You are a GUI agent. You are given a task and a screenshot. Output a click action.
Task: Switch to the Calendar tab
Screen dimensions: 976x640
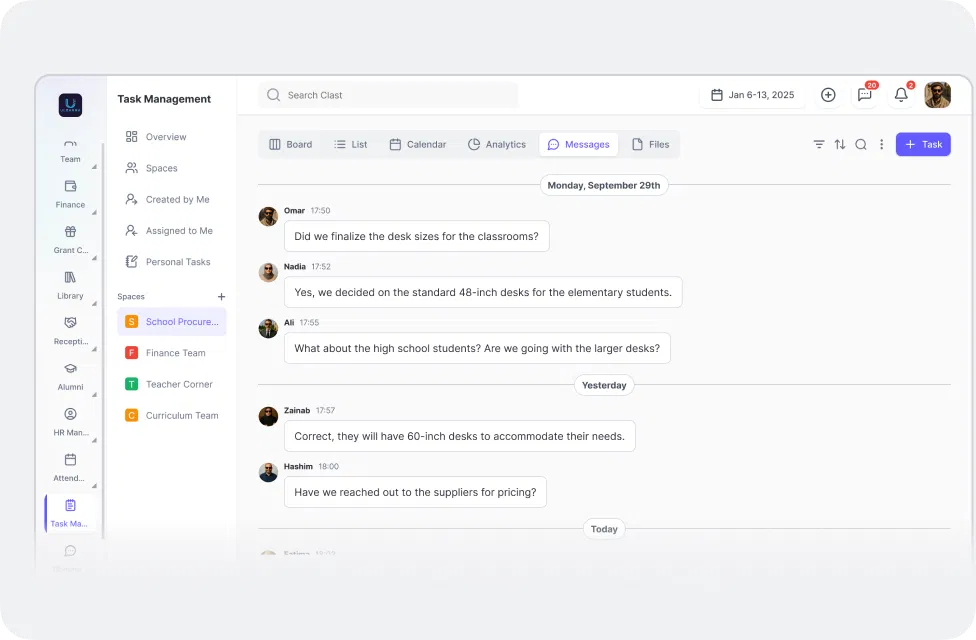[418, 144]
